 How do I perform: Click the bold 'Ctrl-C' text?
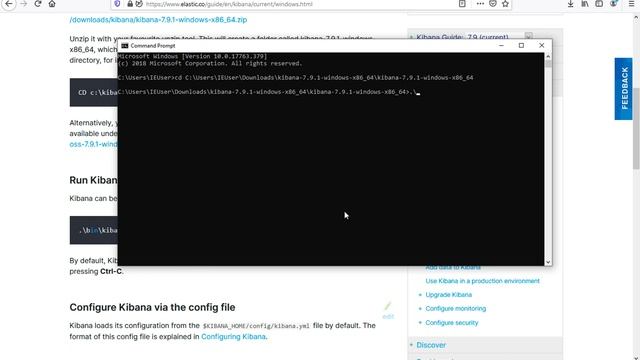(x=111, y=271)
